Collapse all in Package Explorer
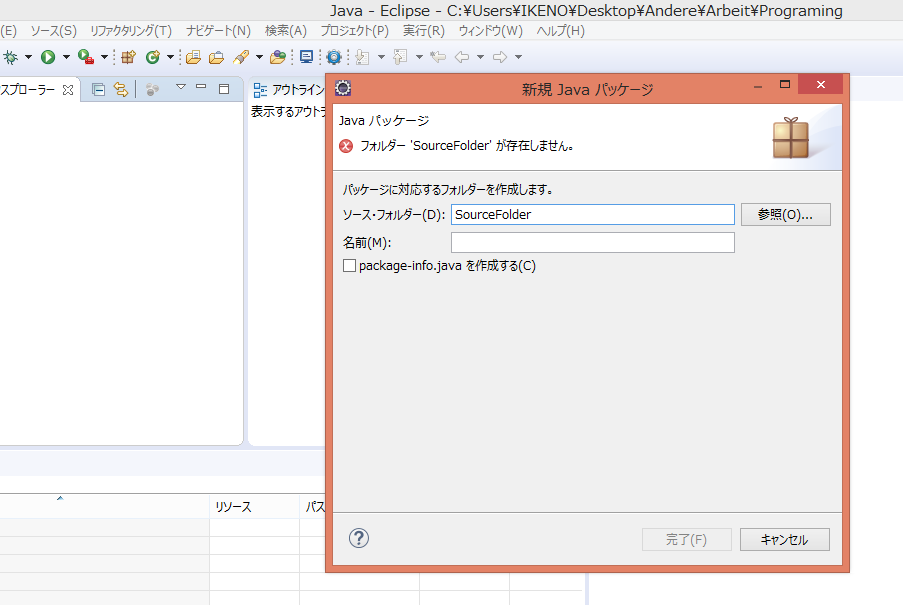This screenshot has width=903, height=605. coord(98,89)
